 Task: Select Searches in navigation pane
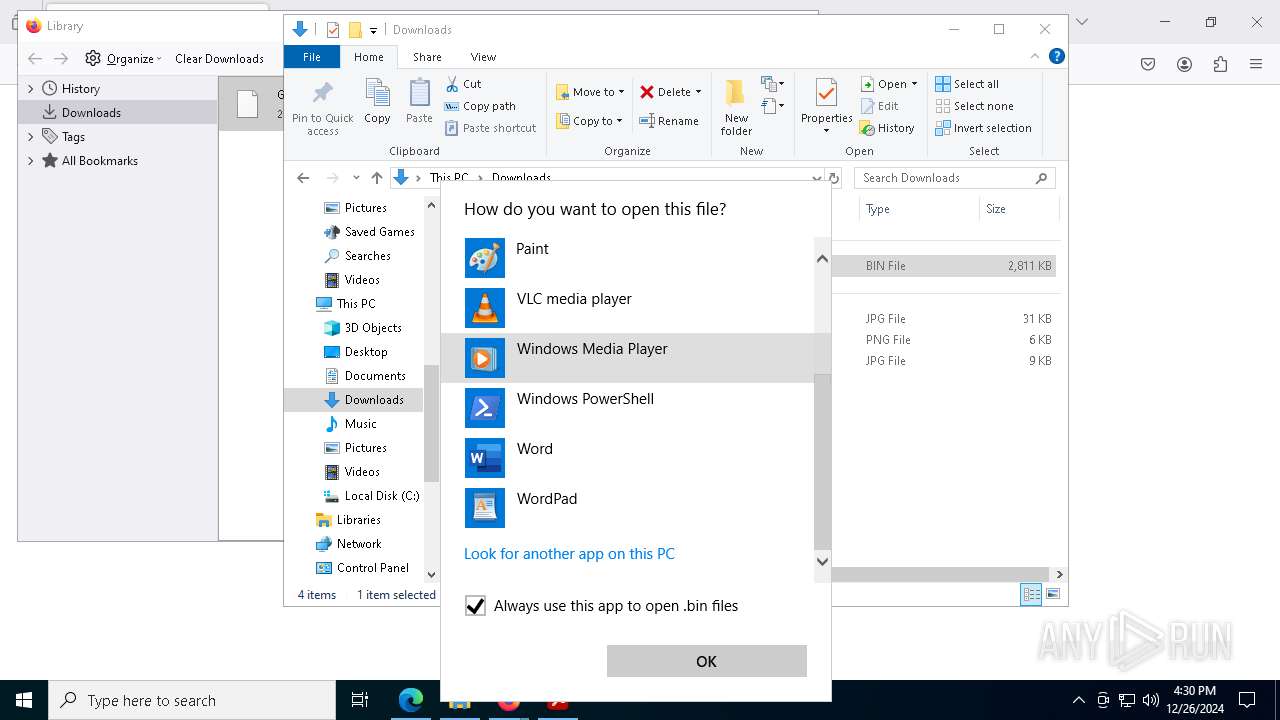point(357,256)
